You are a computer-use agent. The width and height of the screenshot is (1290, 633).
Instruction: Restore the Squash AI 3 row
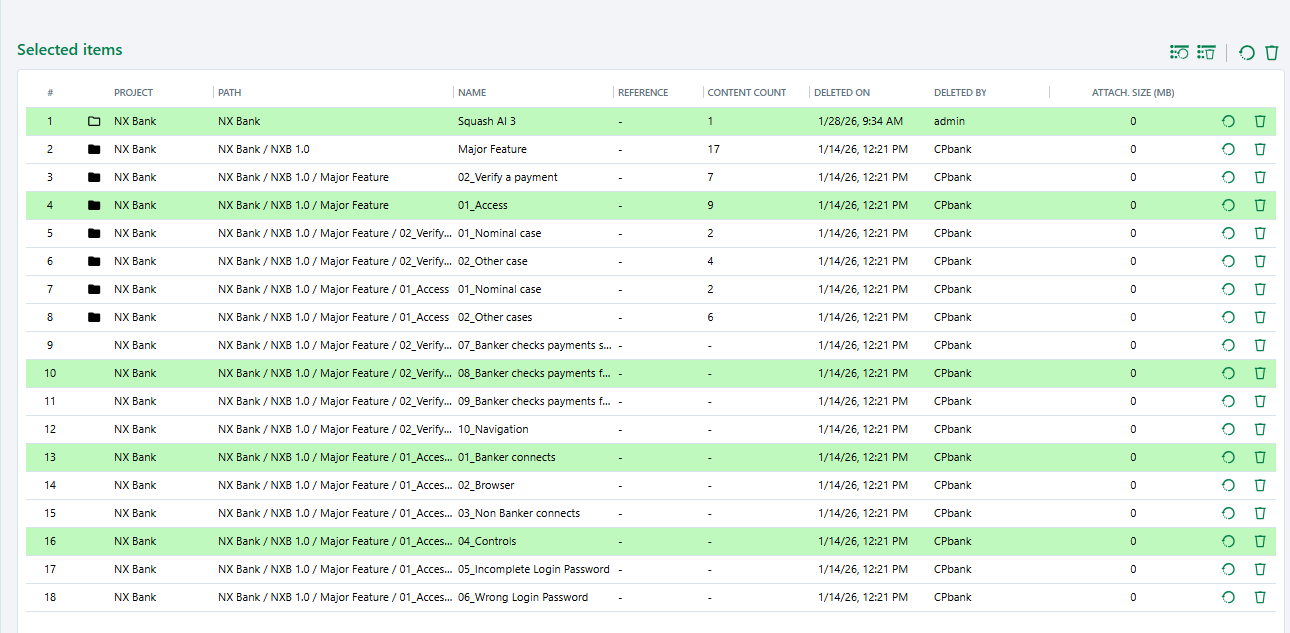tap(1228, 121)
